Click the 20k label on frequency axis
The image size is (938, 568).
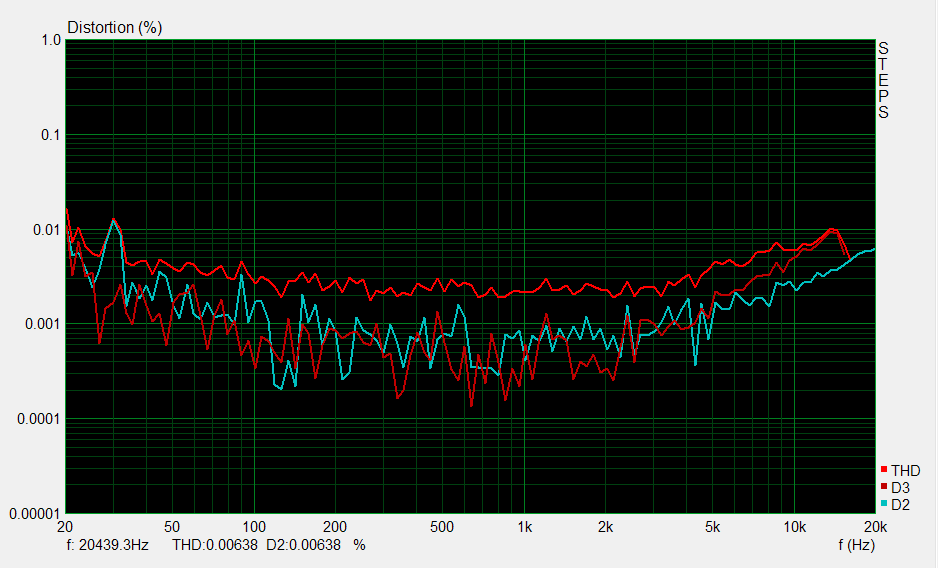(875, 527)
